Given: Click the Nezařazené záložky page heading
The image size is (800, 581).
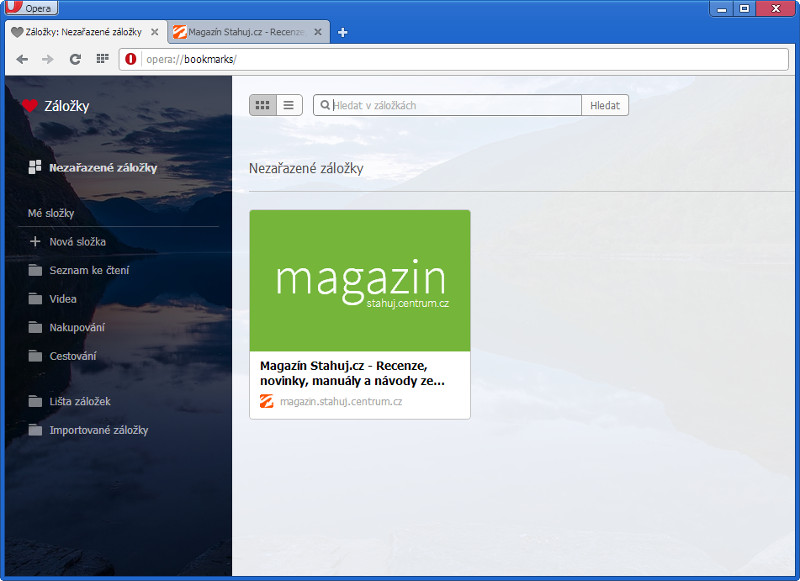Looking at the screenshot, I should (306, 168).
